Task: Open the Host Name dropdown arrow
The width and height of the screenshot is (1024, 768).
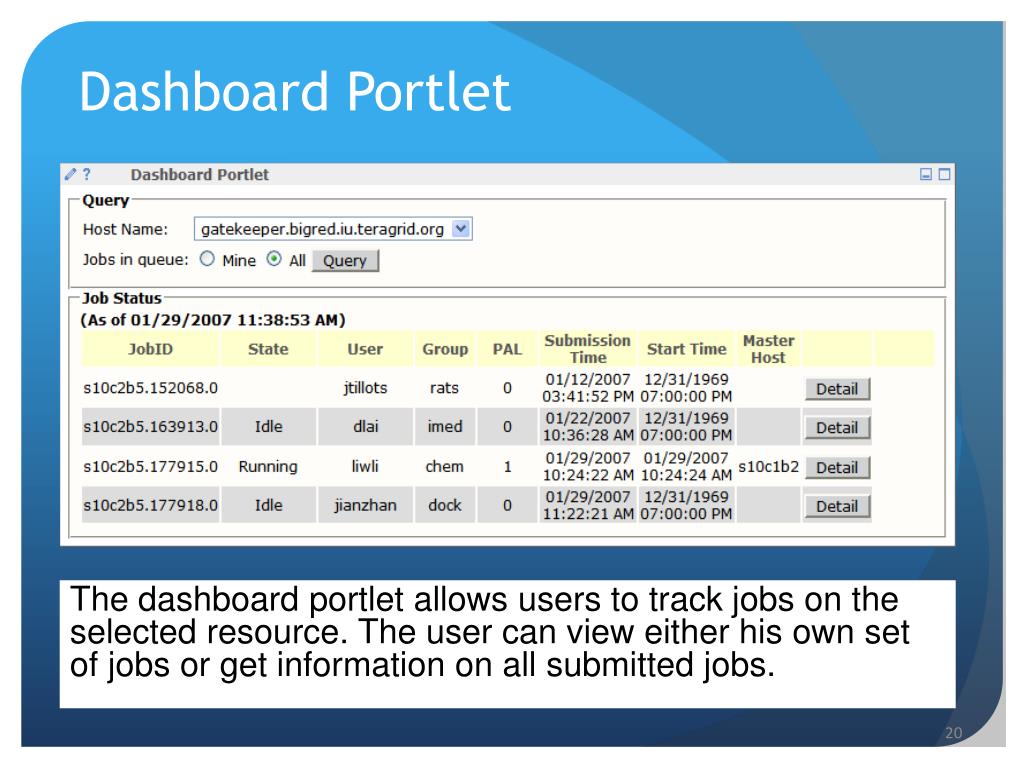Action: (461, 229)
